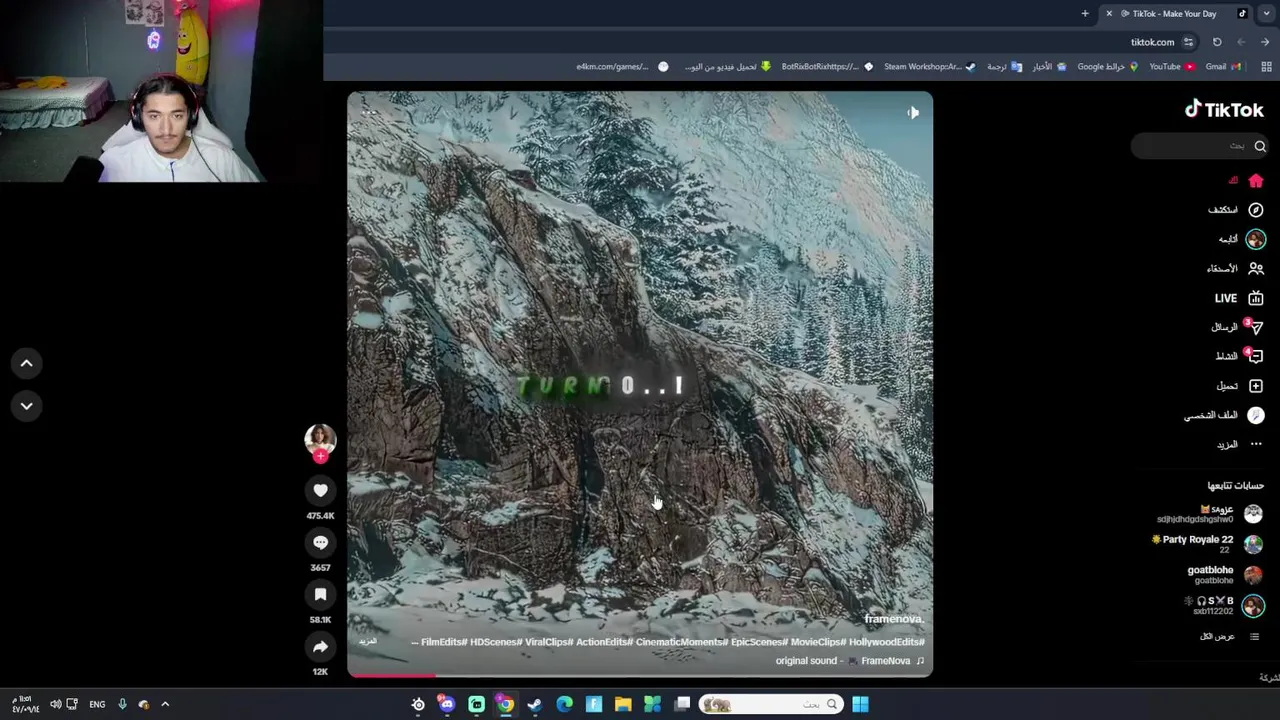This screenshot has height=720, width=1280.
Task: Expand the system tray hidden icons
Action: coord(165,705)
